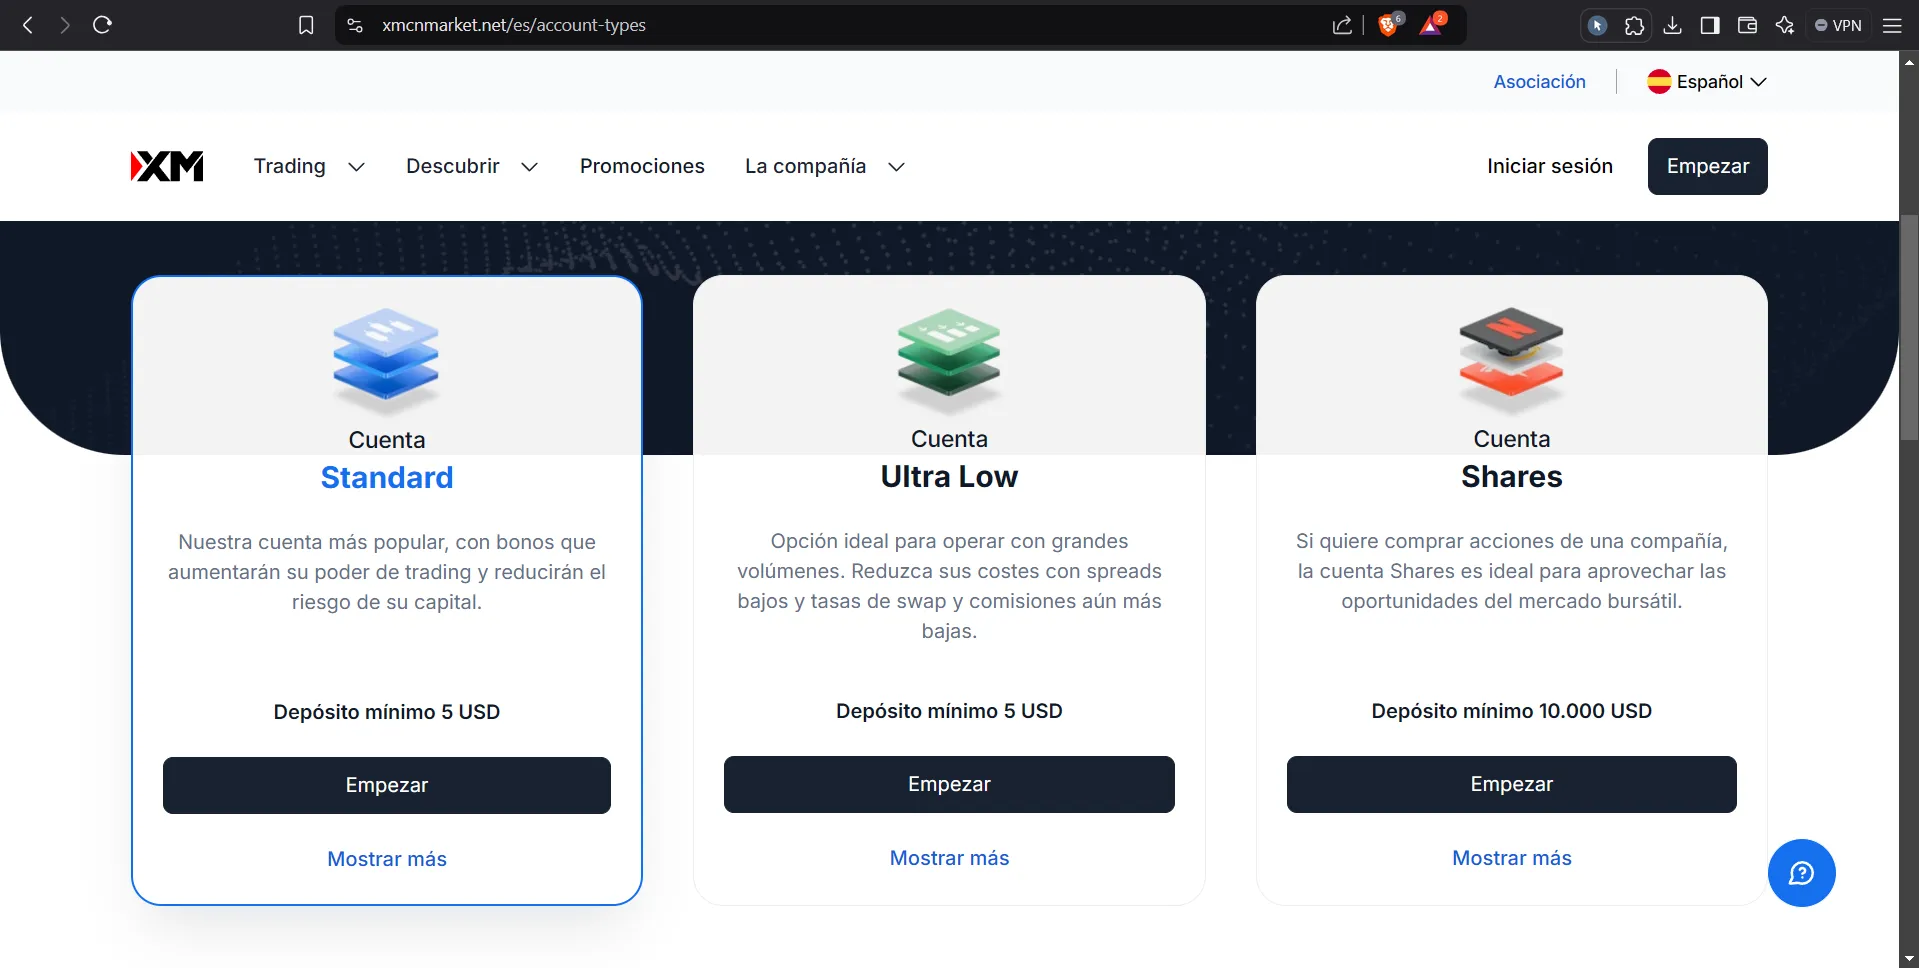Click the Spanish flag icon
This screenshot has width=1919, height=968.
click(x=1659, y=82)
